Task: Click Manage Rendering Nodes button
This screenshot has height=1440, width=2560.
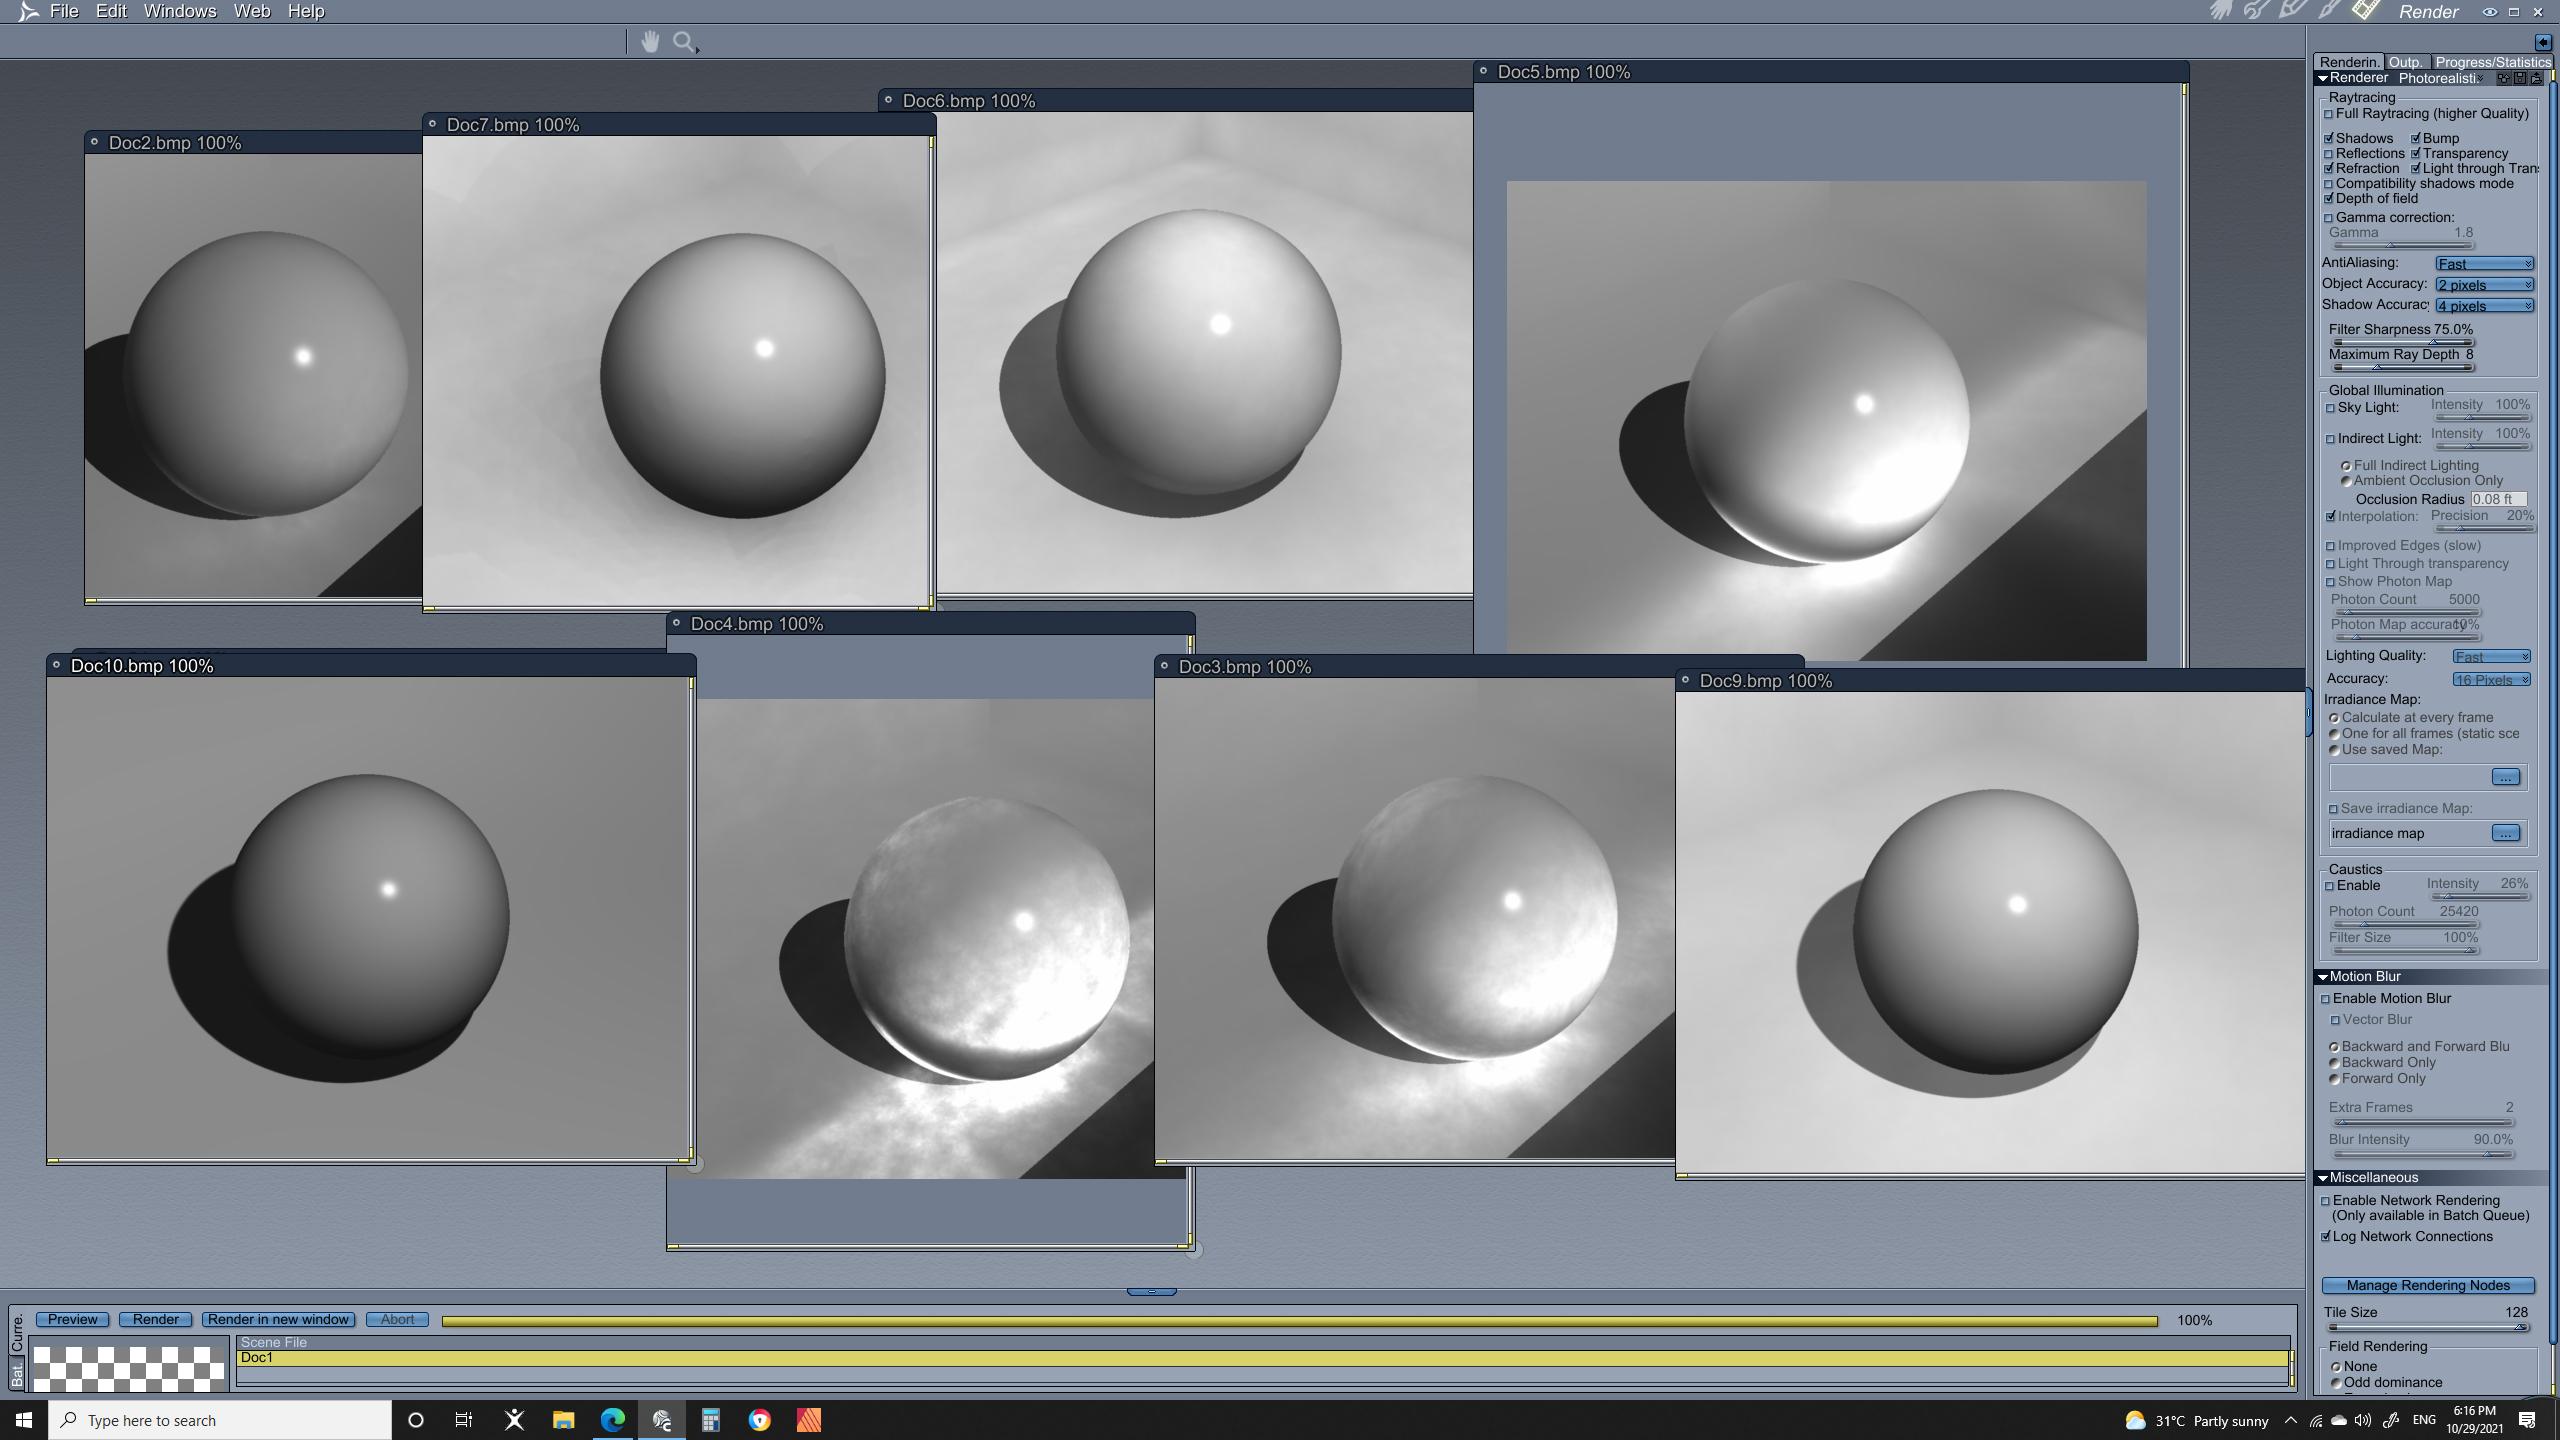Action: tap(2427, 1285)
